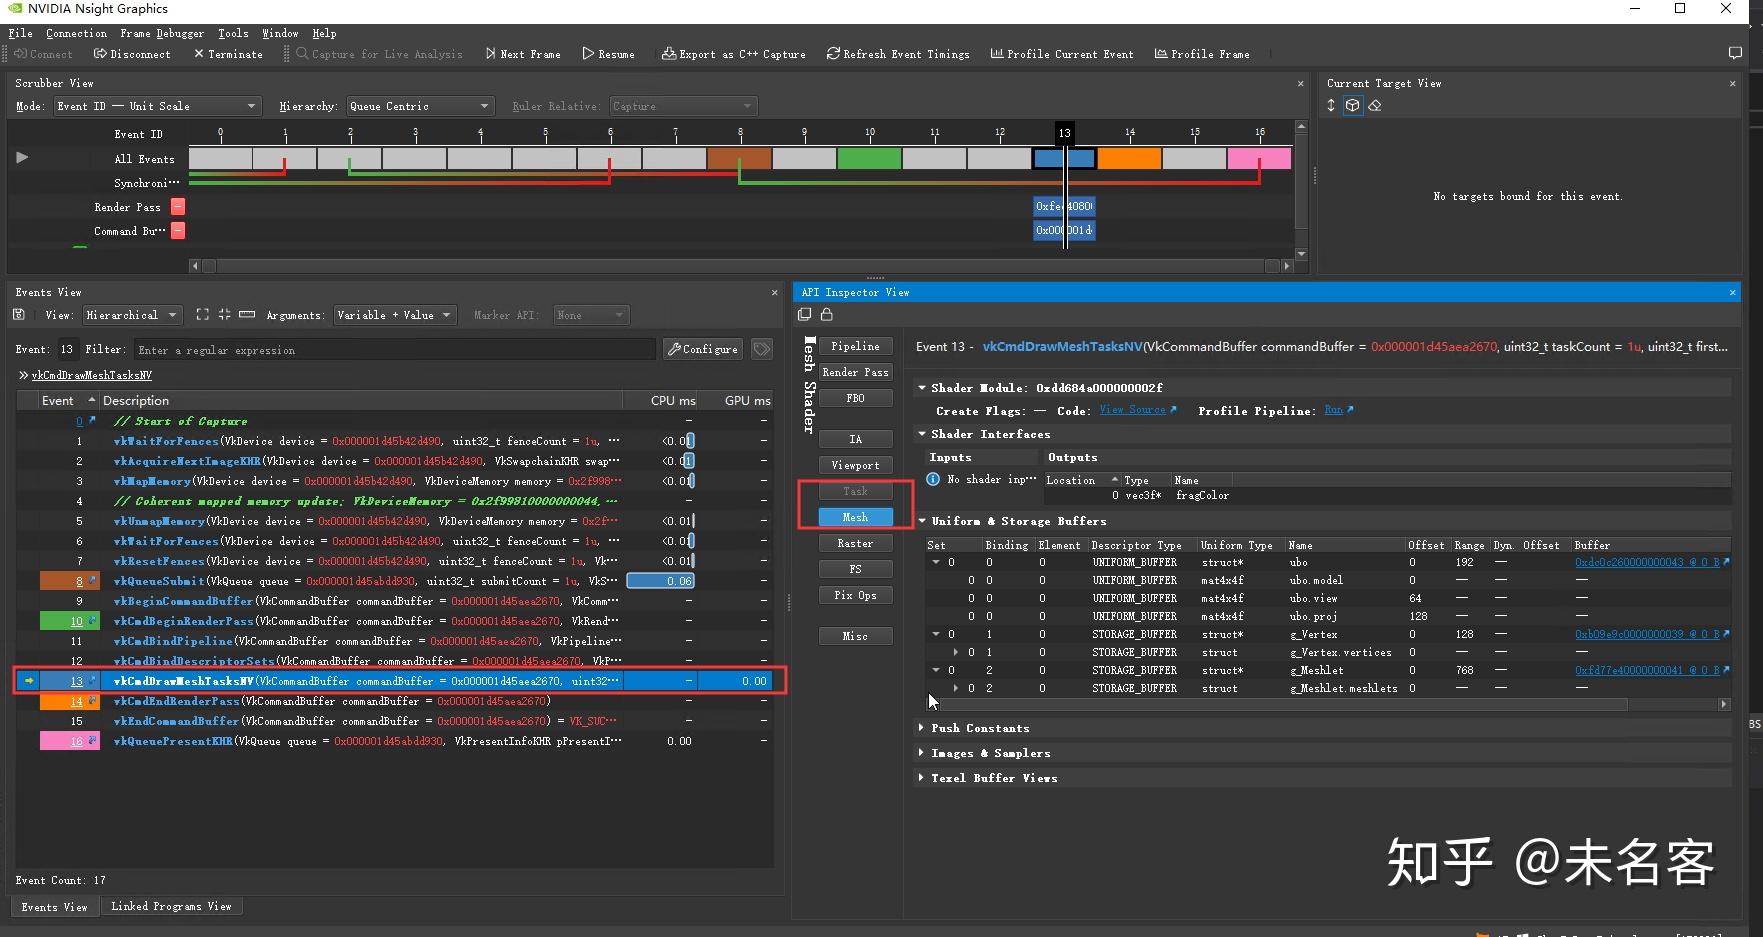Click the Filter regular expression field

tap(394, 350)
